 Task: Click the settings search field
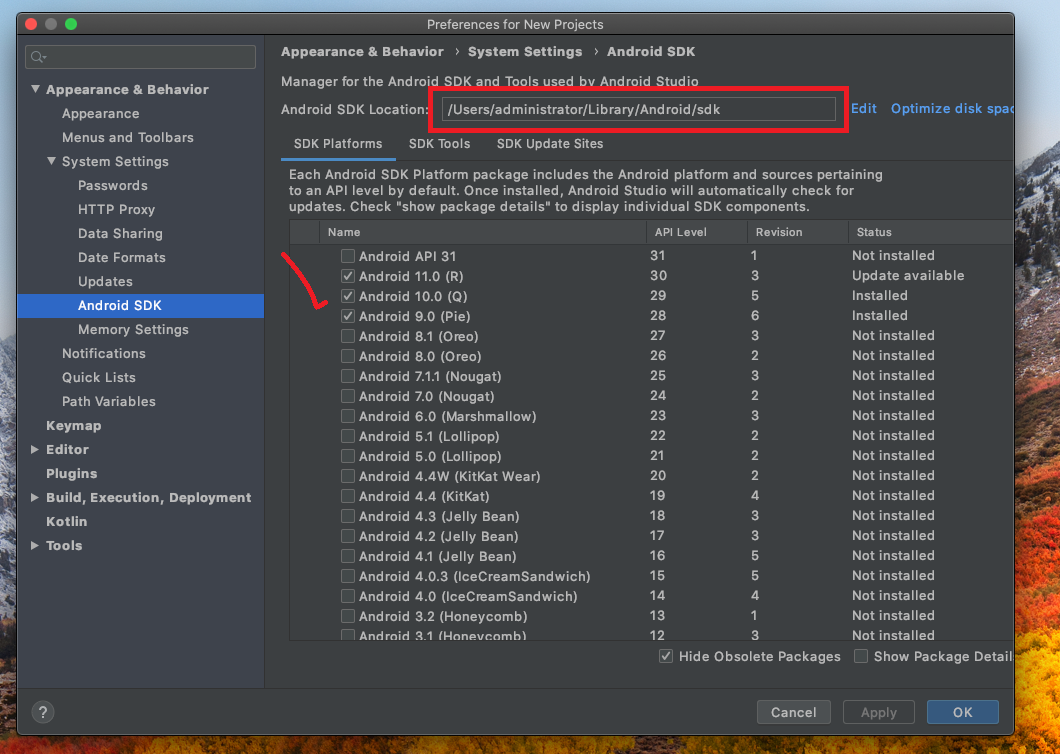pos(141,57)
